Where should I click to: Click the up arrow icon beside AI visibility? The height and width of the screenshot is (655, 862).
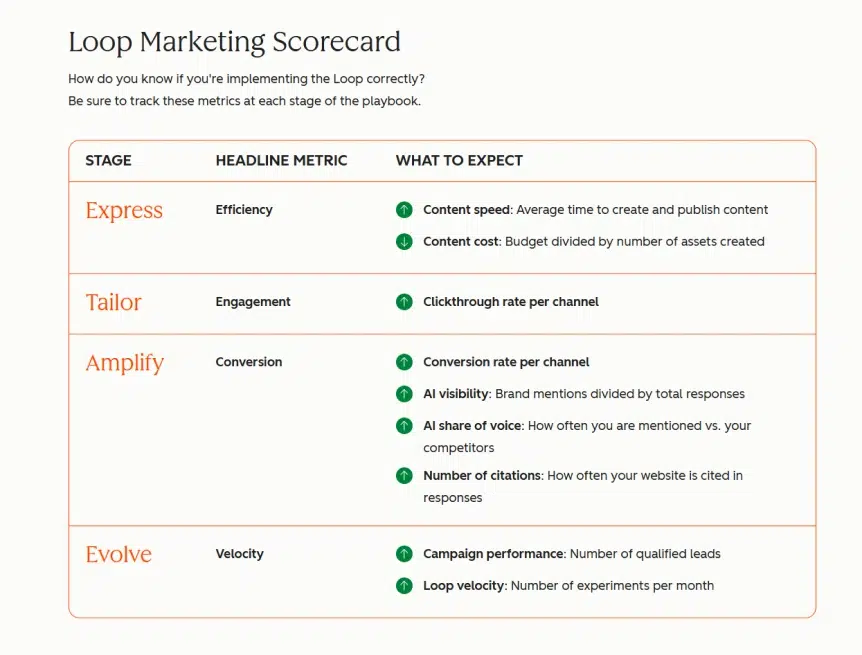404,394
